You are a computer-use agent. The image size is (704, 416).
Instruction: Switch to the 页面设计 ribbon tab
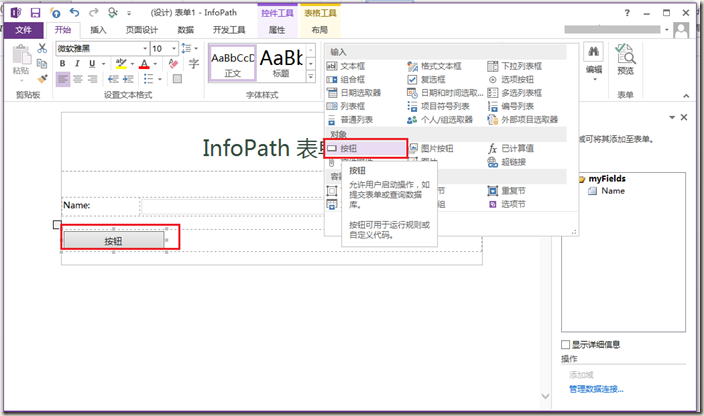click(x=142, y=30)
